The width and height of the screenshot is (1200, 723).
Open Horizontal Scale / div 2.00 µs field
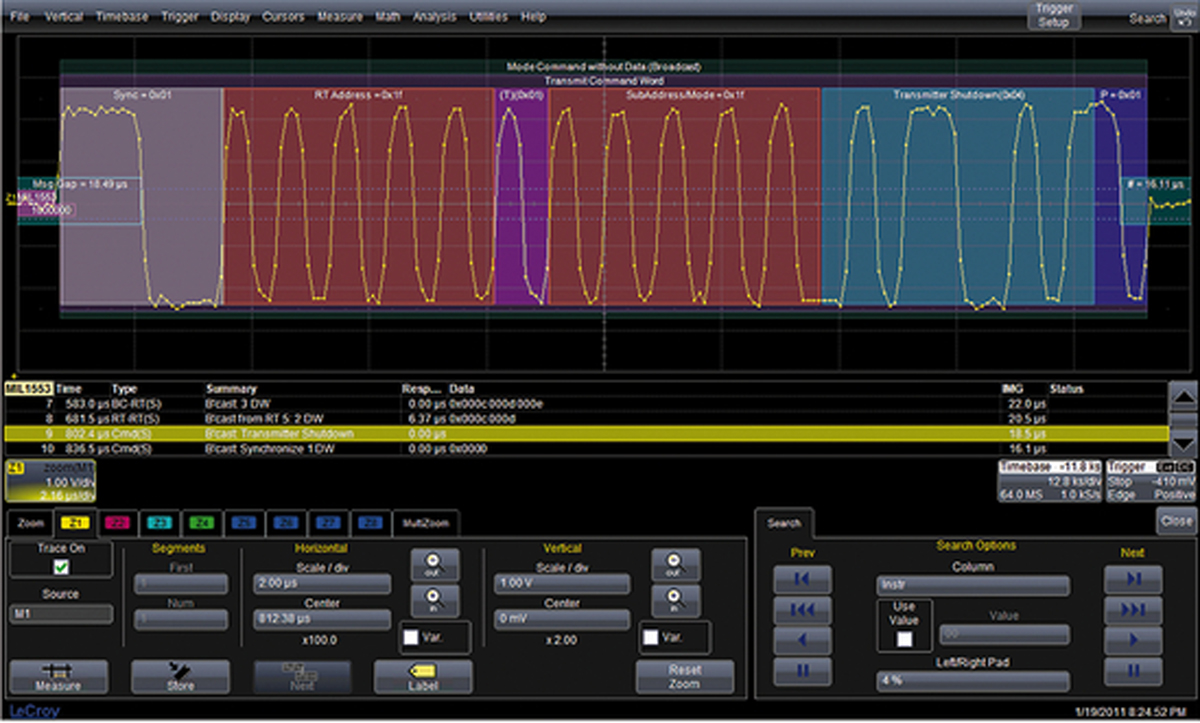point(322,585)
